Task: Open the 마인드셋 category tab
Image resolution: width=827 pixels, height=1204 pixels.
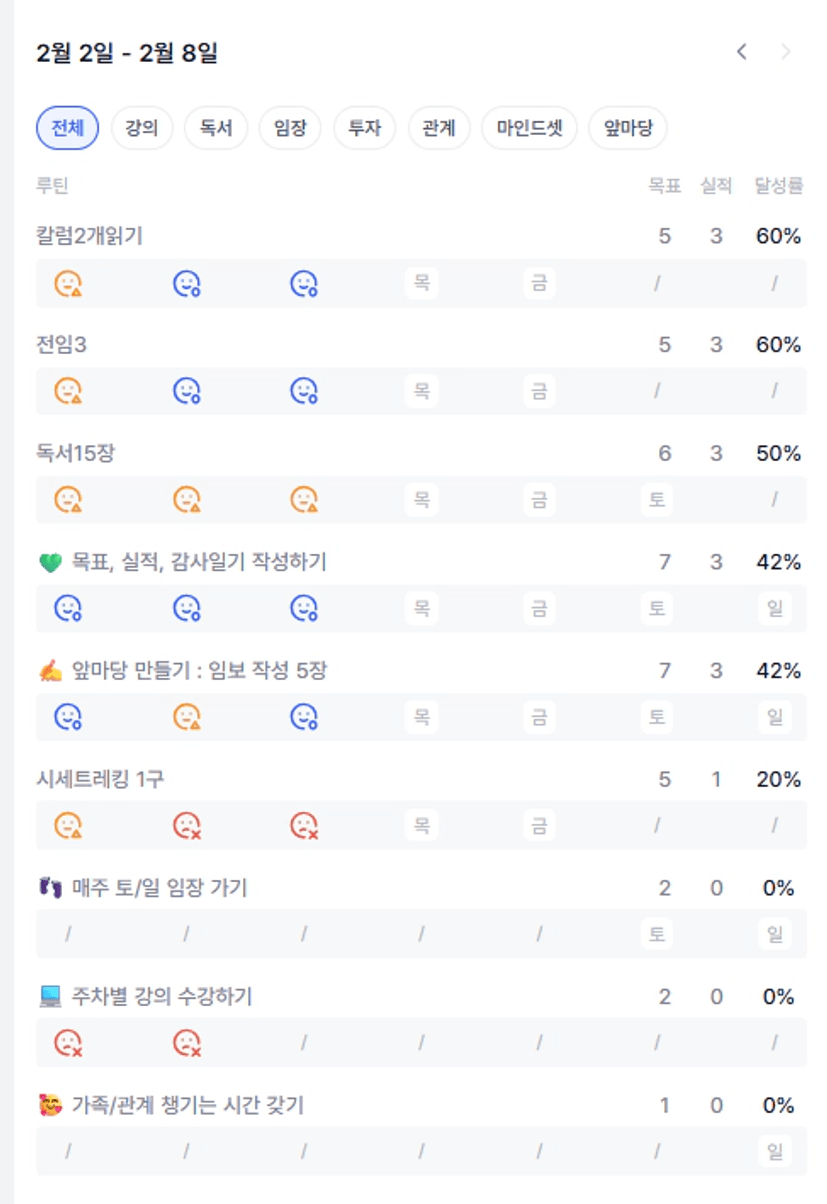Action: point(529,128)
